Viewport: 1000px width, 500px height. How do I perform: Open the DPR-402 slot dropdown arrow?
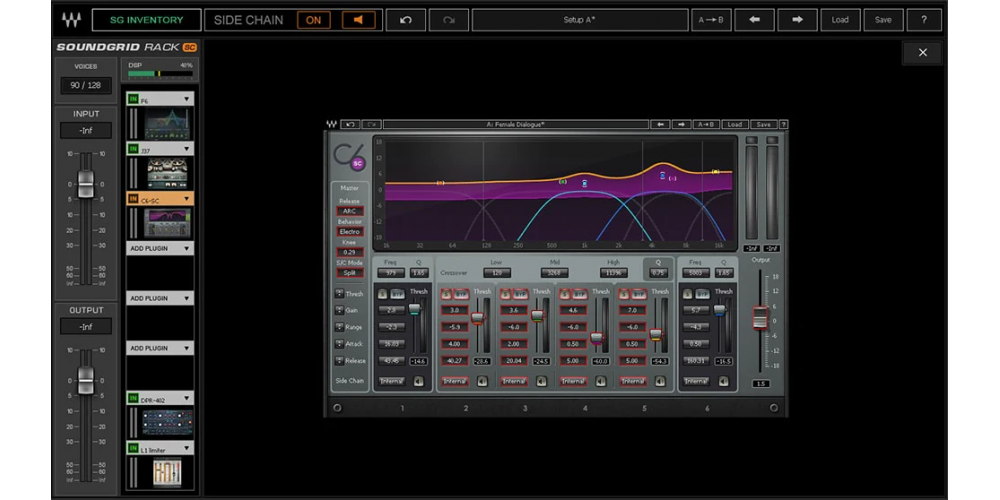186,398
